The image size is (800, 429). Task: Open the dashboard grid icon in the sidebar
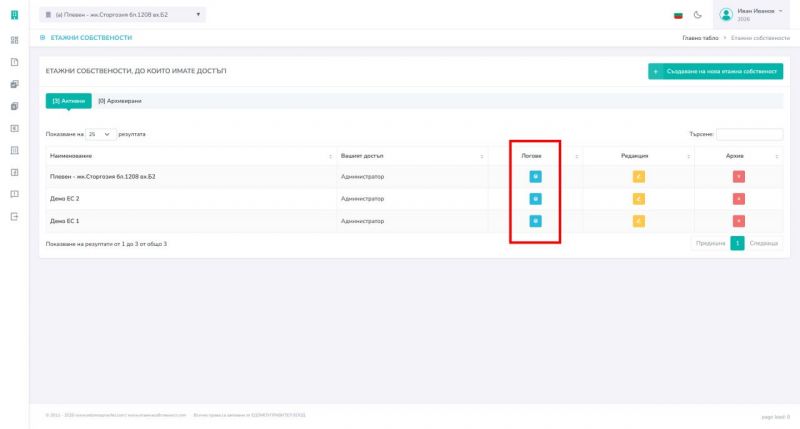point(14,40)
